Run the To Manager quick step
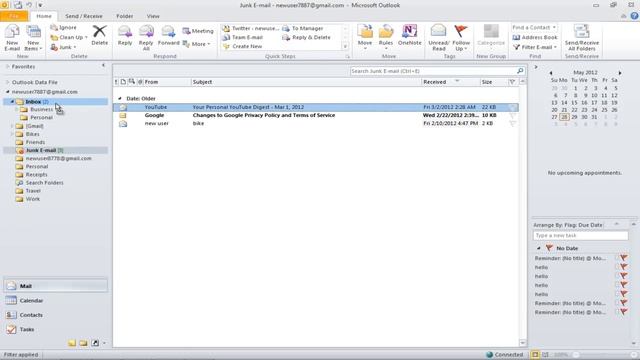This screenshot has height=360, width=640. pos(303,28)
